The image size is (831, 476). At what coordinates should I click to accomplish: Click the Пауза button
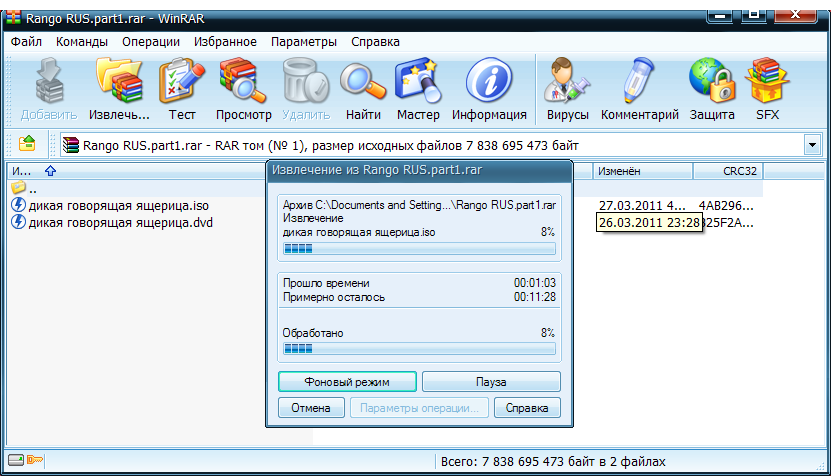pyautogui.click(x=491, y=382)
